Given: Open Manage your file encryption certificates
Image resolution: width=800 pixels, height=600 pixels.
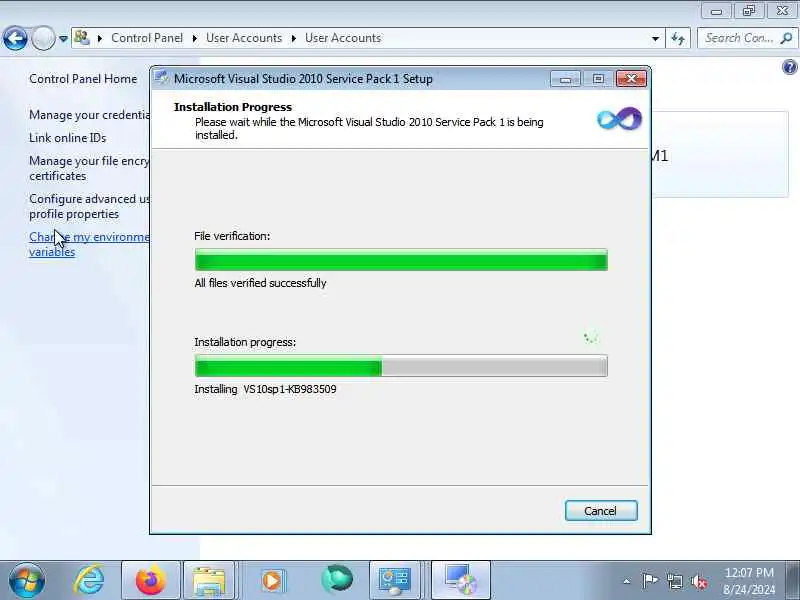Looking at the screenshot, I should pos(89,168).
